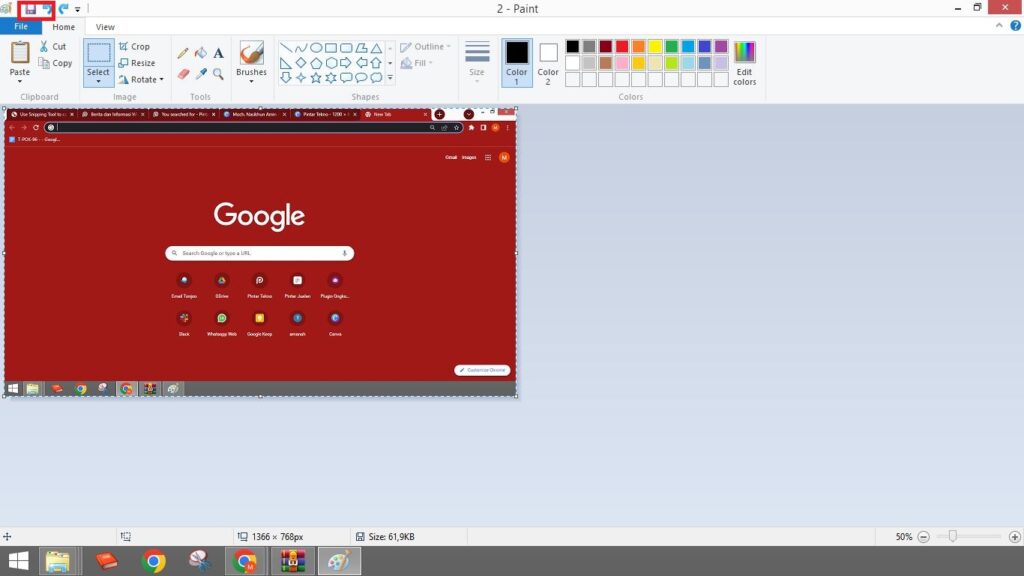Image resolution: width=1024 pixels, height=576 pixels.
Task: Open the shape Outline dropdown
Action: 425,46
